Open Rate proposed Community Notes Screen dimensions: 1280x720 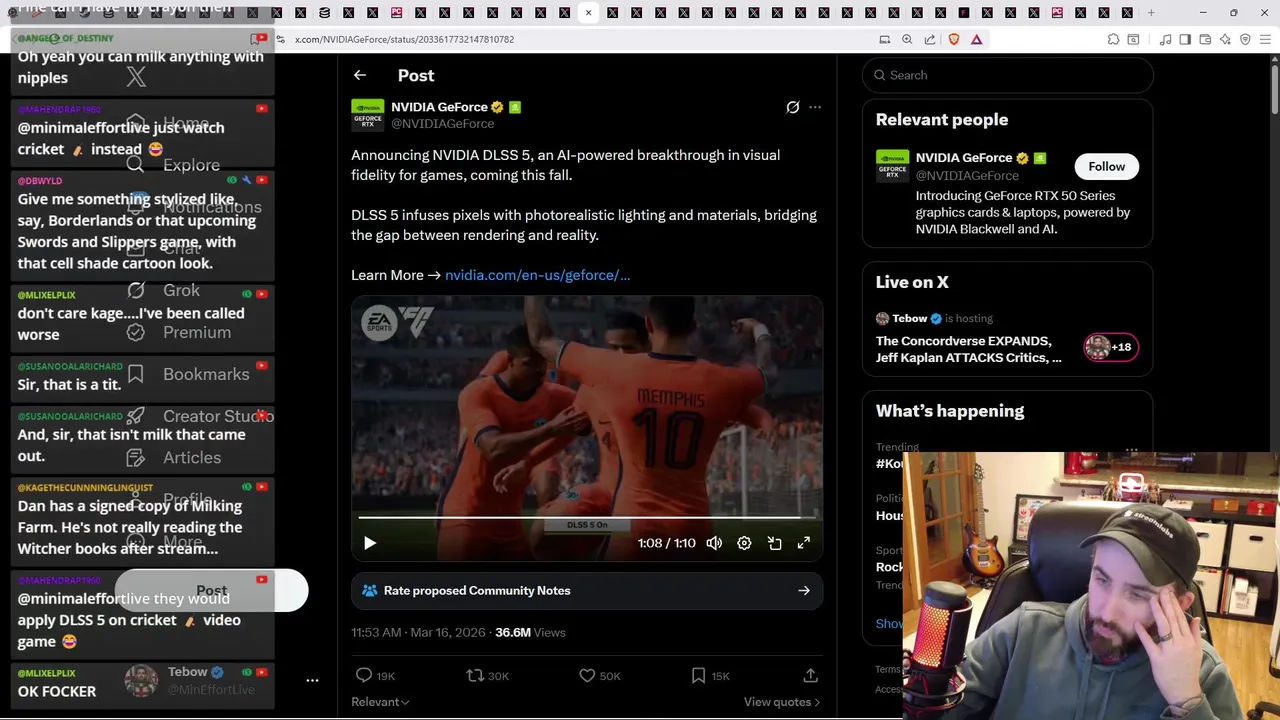coord(587,591)
